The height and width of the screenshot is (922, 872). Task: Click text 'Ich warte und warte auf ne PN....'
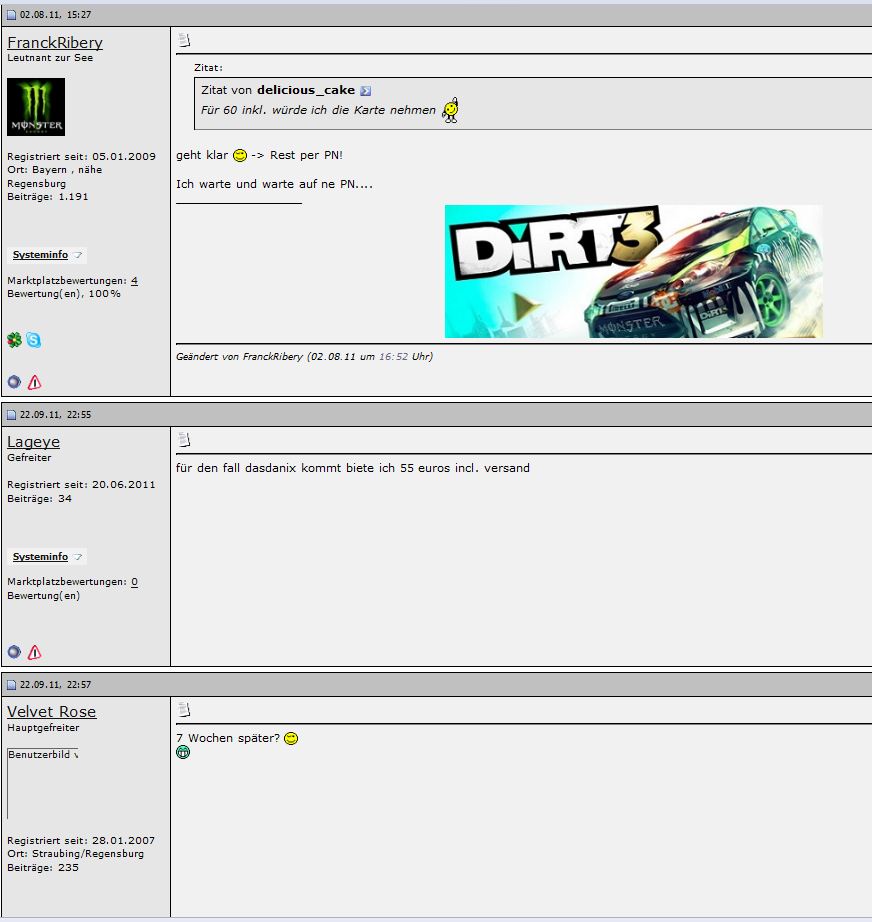click(274, 184)
